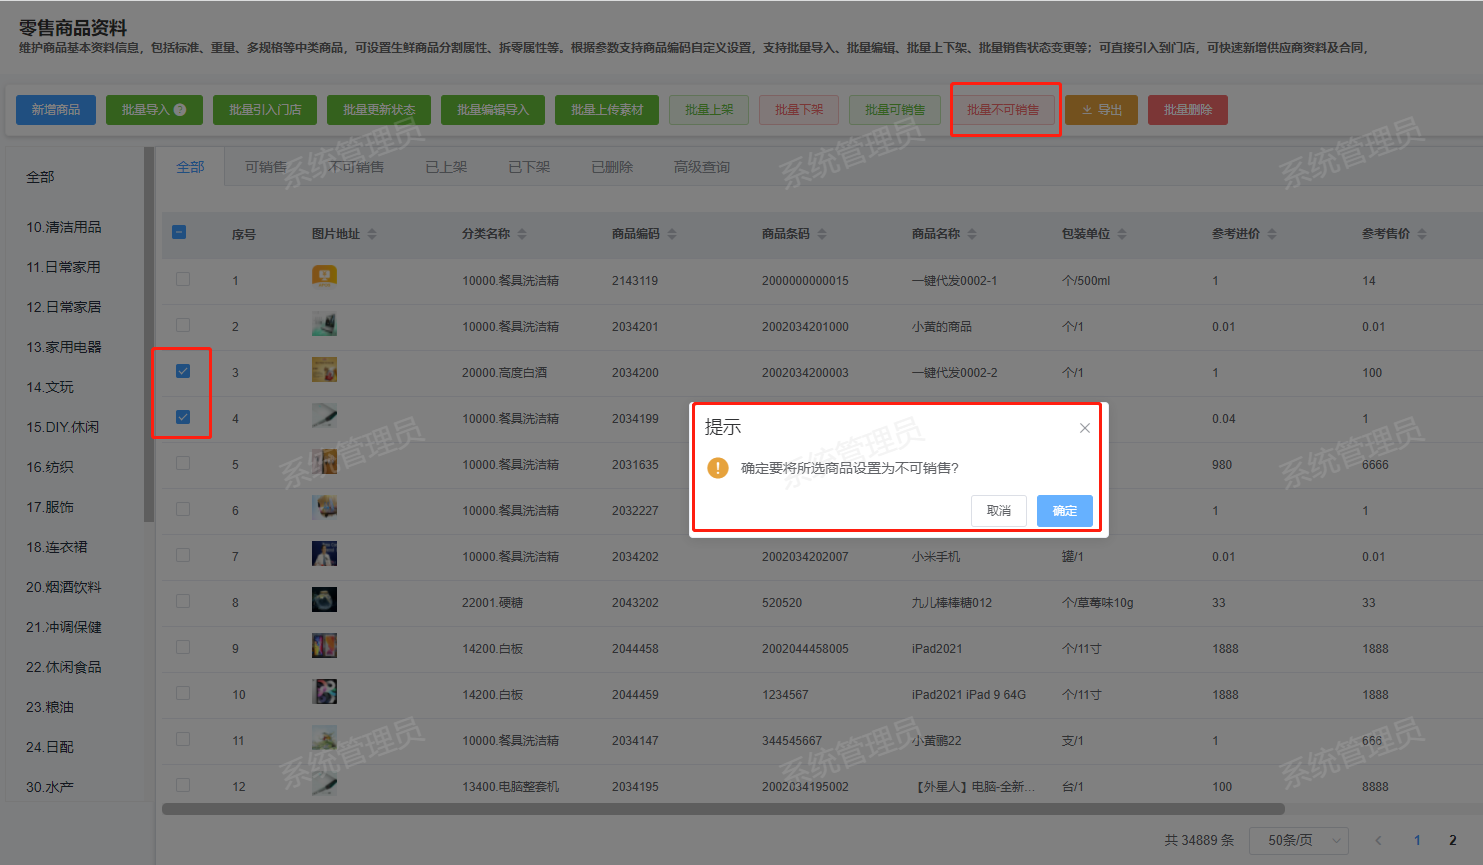Click the 批量删除 button
The height and width of the screenshot is (865, 1483).
(1188, 110)
